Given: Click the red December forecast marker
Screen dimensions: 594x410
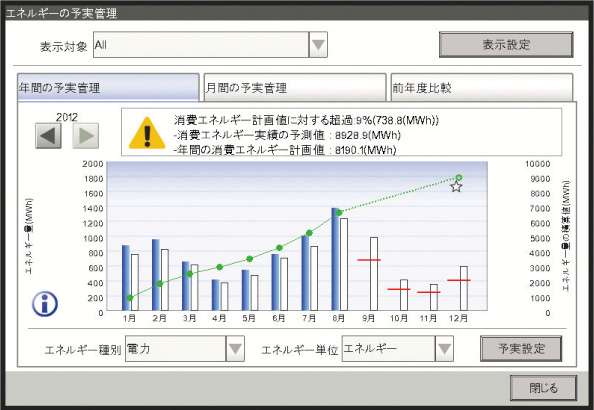Looking at the screenshot, I should tap(459, 280).
